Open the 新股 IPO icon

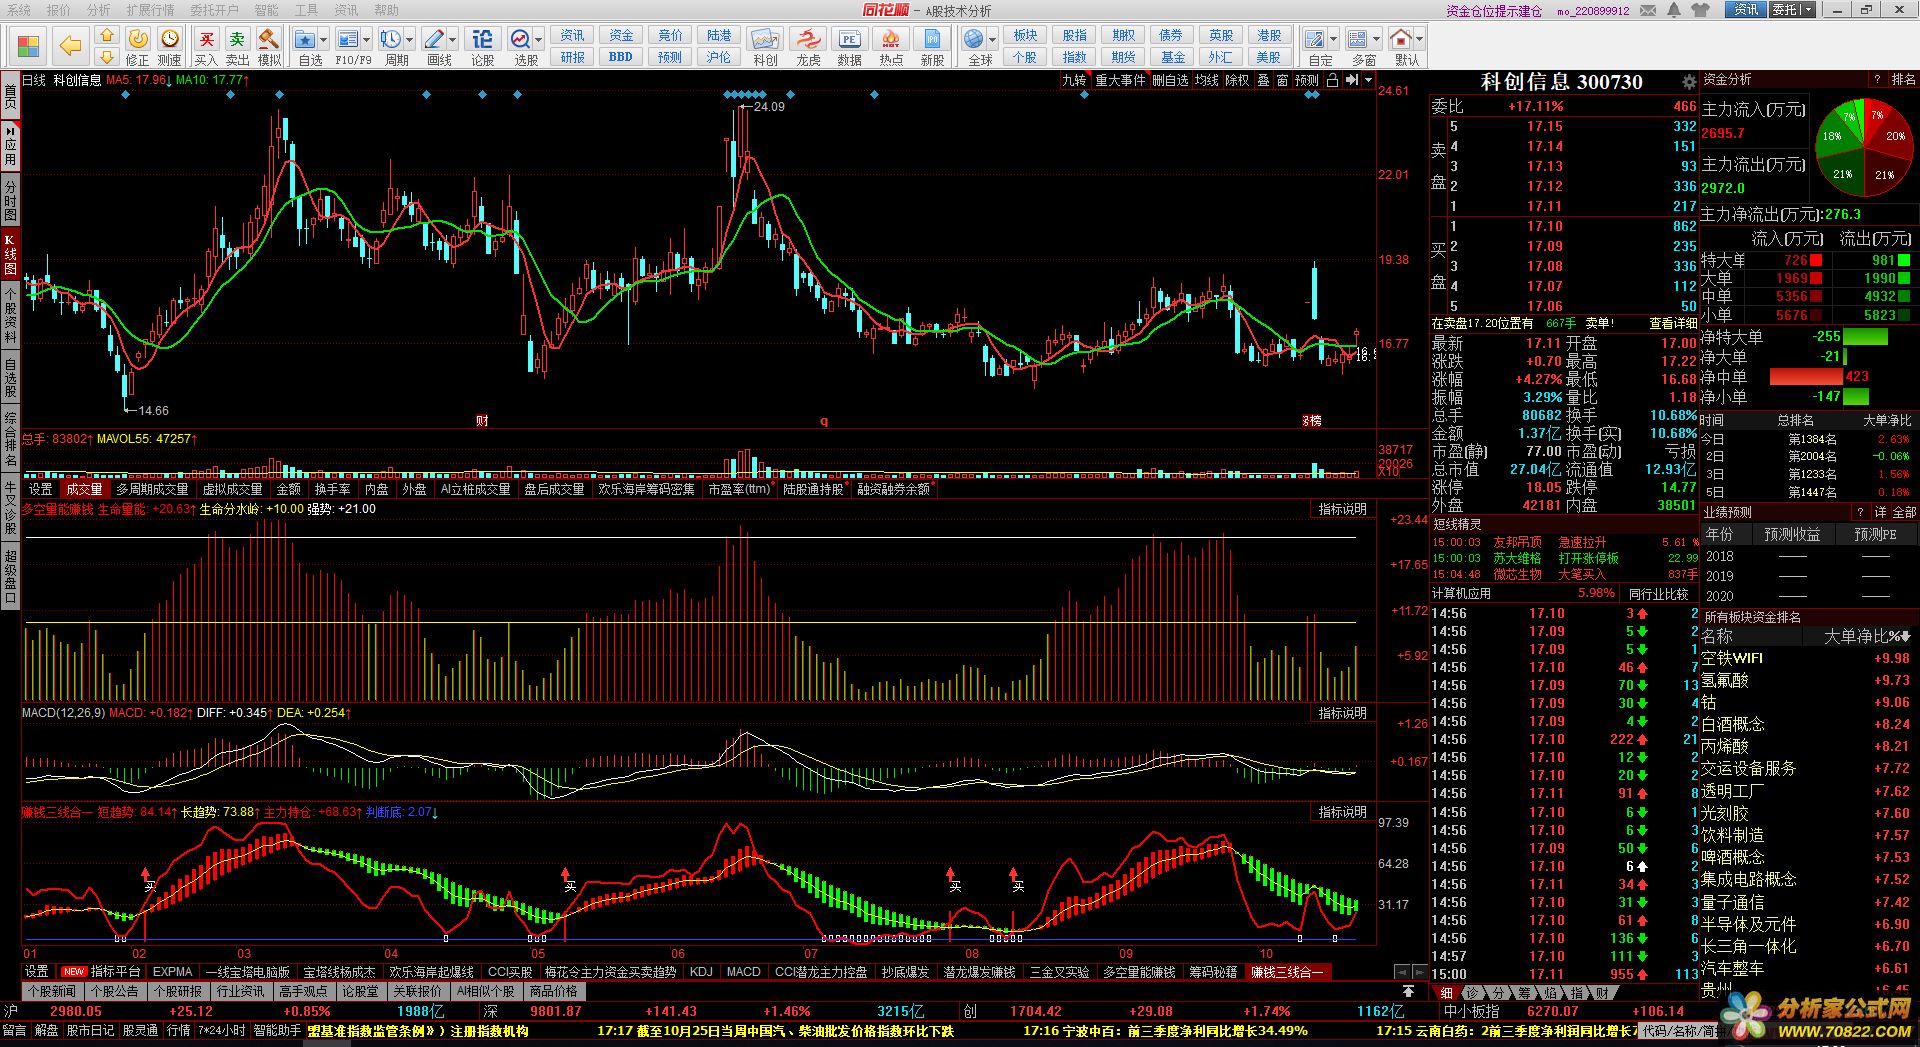click(x=932, y=39)
